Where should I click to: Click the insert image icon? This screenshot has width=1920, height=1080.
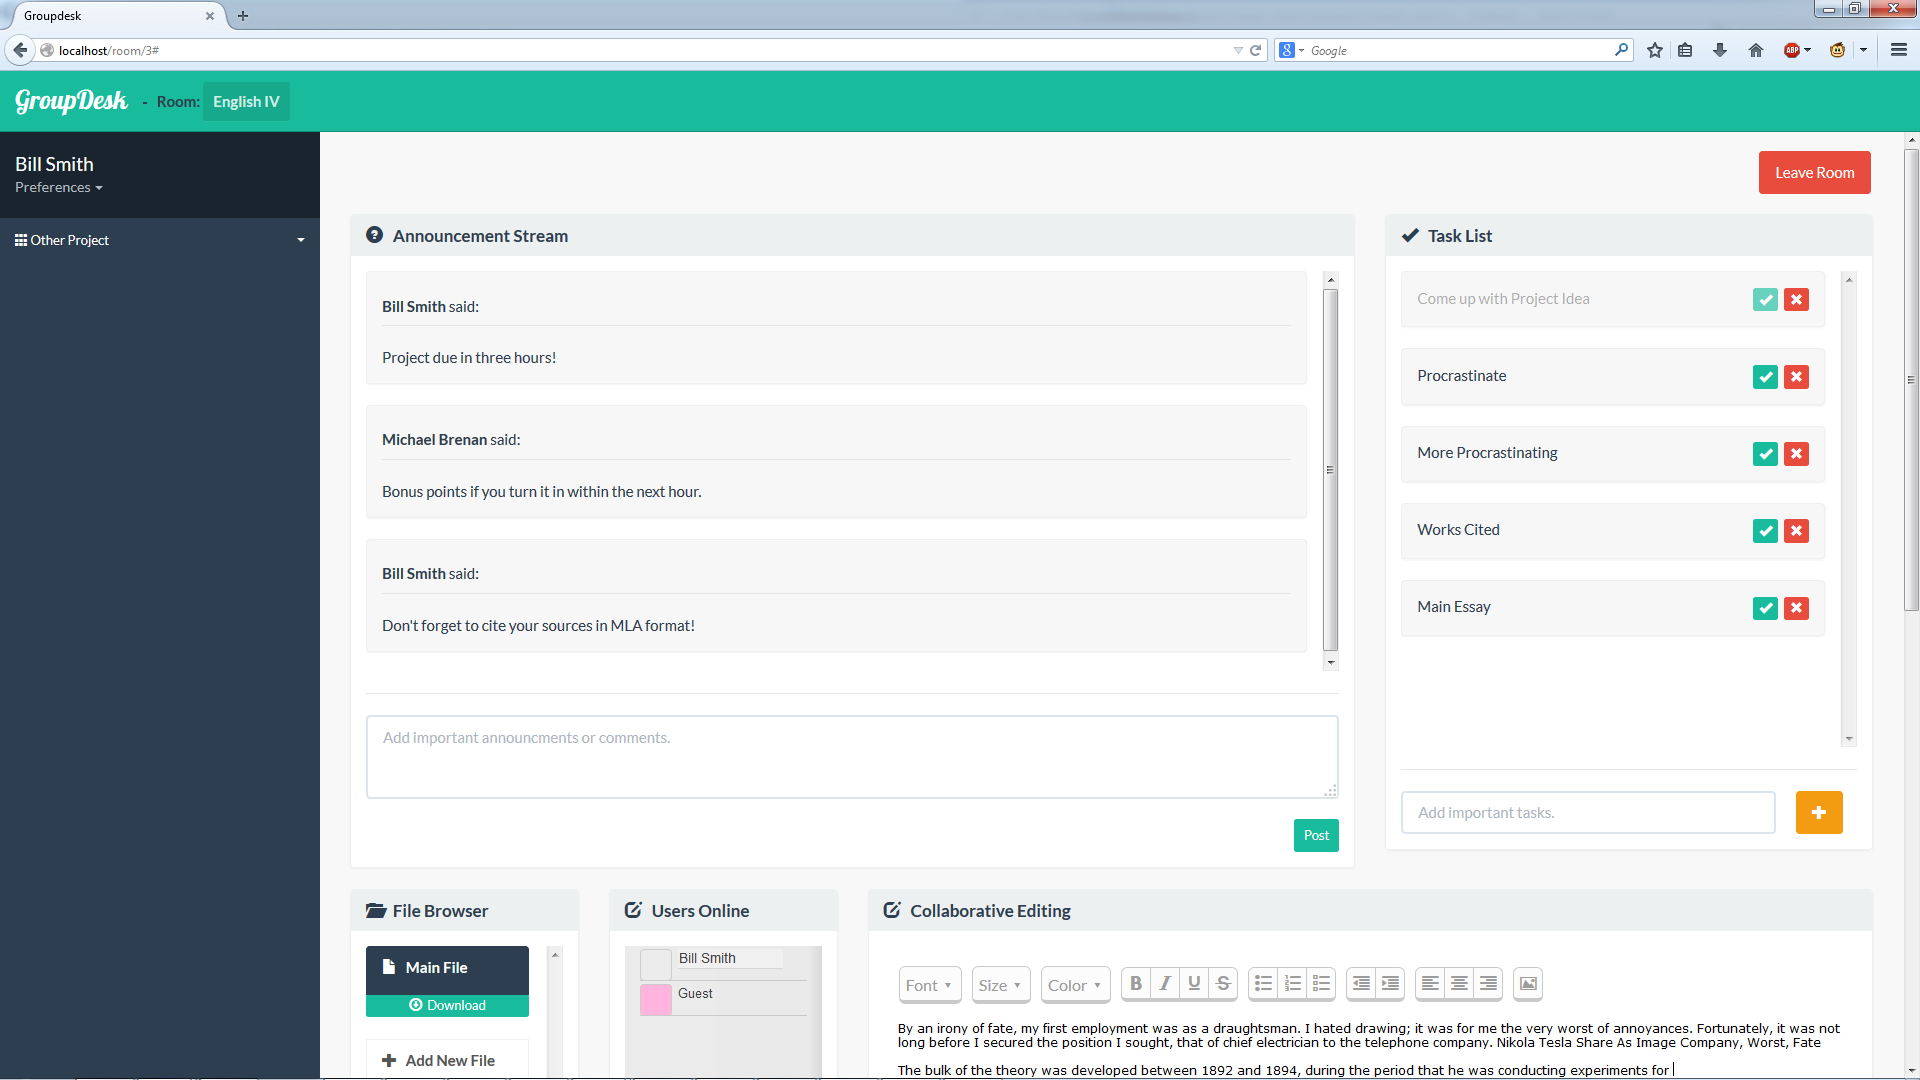(1528, 984)
